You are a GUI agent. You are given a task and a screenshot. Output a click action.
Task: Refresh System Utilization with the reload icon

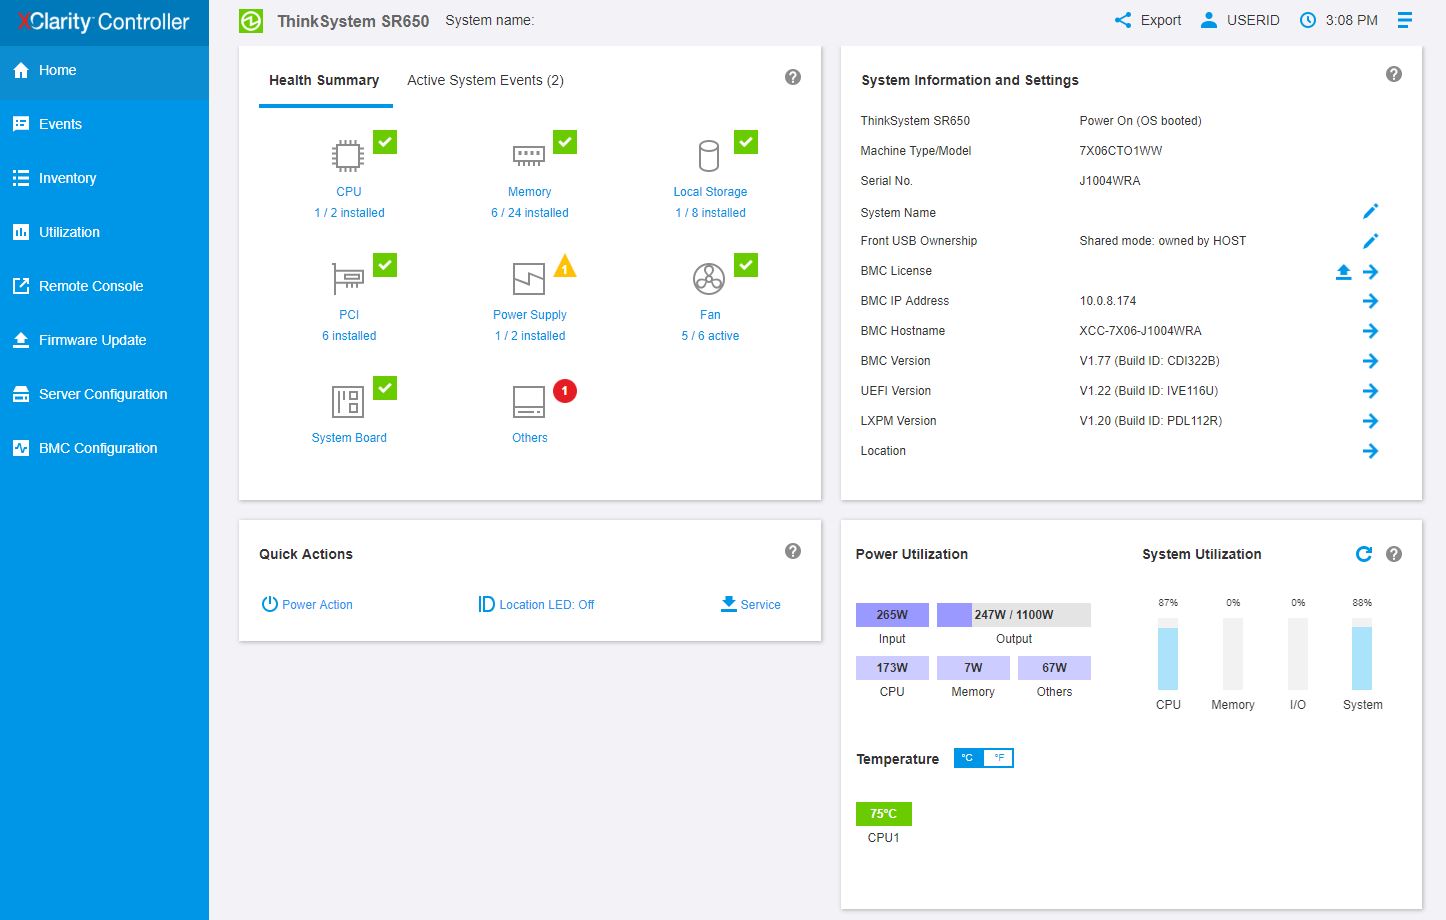click(1363, 554)
